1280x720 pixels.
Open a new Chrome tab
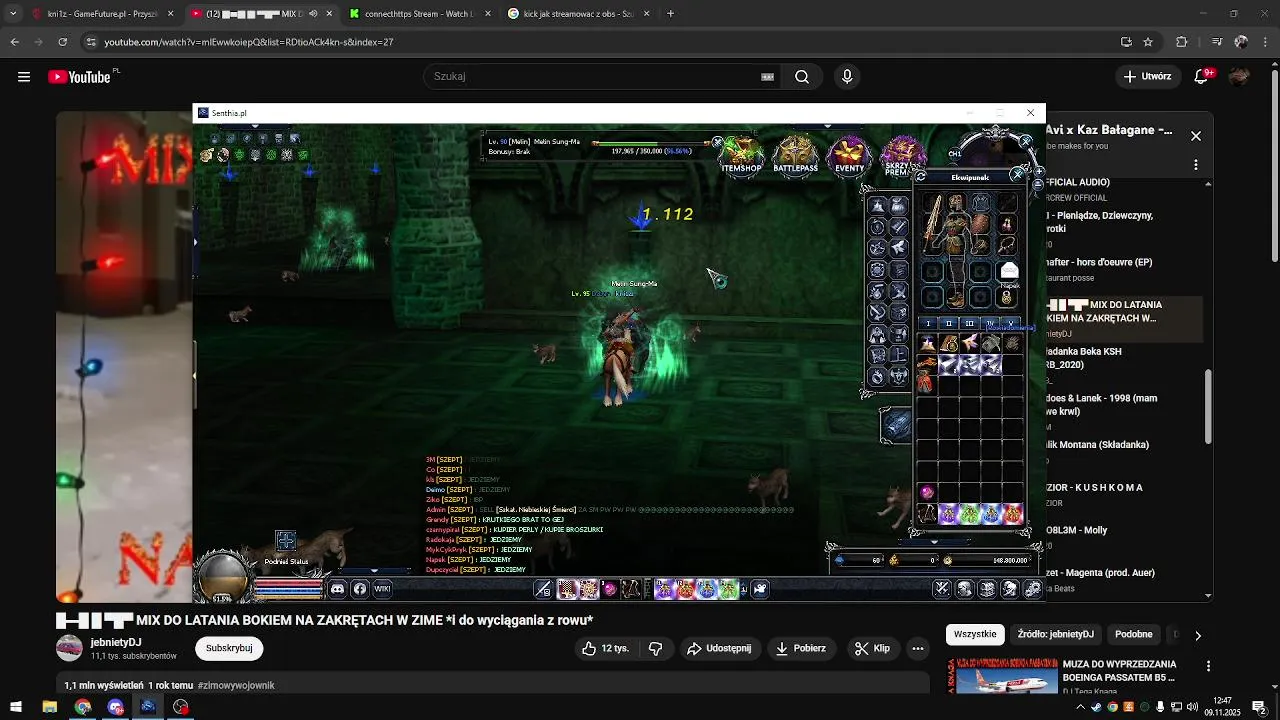pyautogui.click(x=670, y=14)
